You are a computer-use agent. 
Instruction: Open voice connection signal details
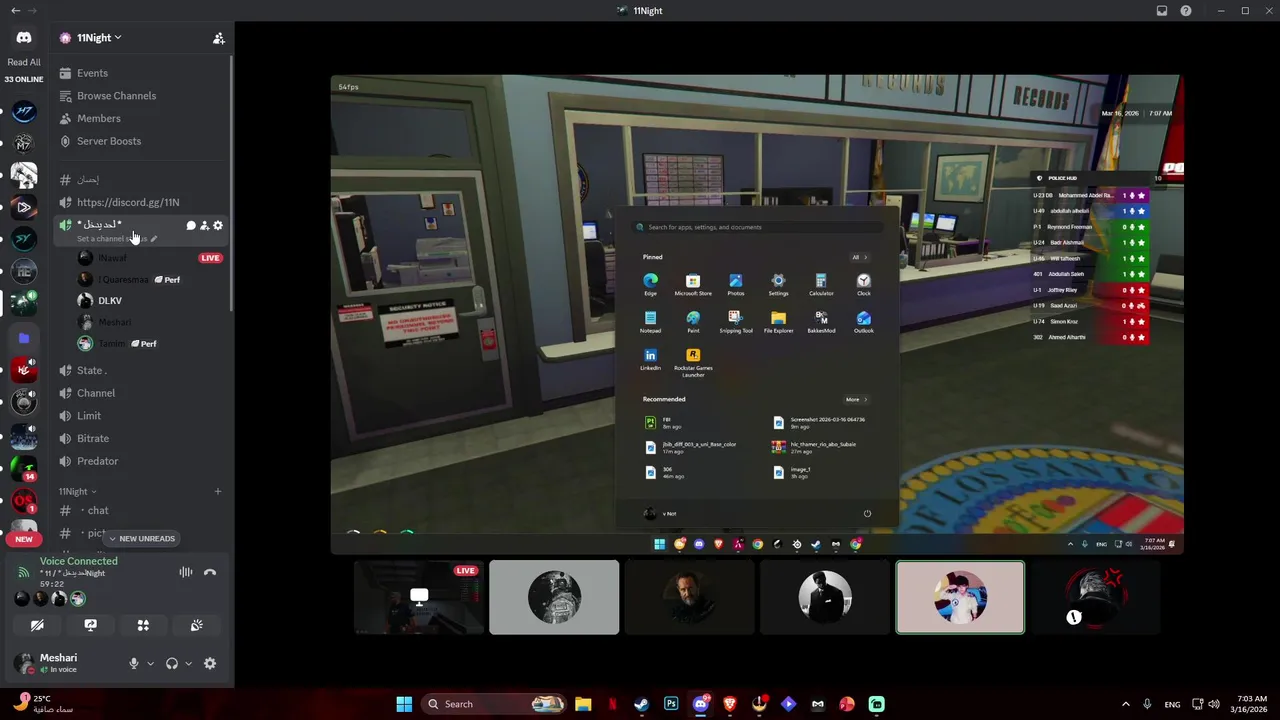(24, 572)
